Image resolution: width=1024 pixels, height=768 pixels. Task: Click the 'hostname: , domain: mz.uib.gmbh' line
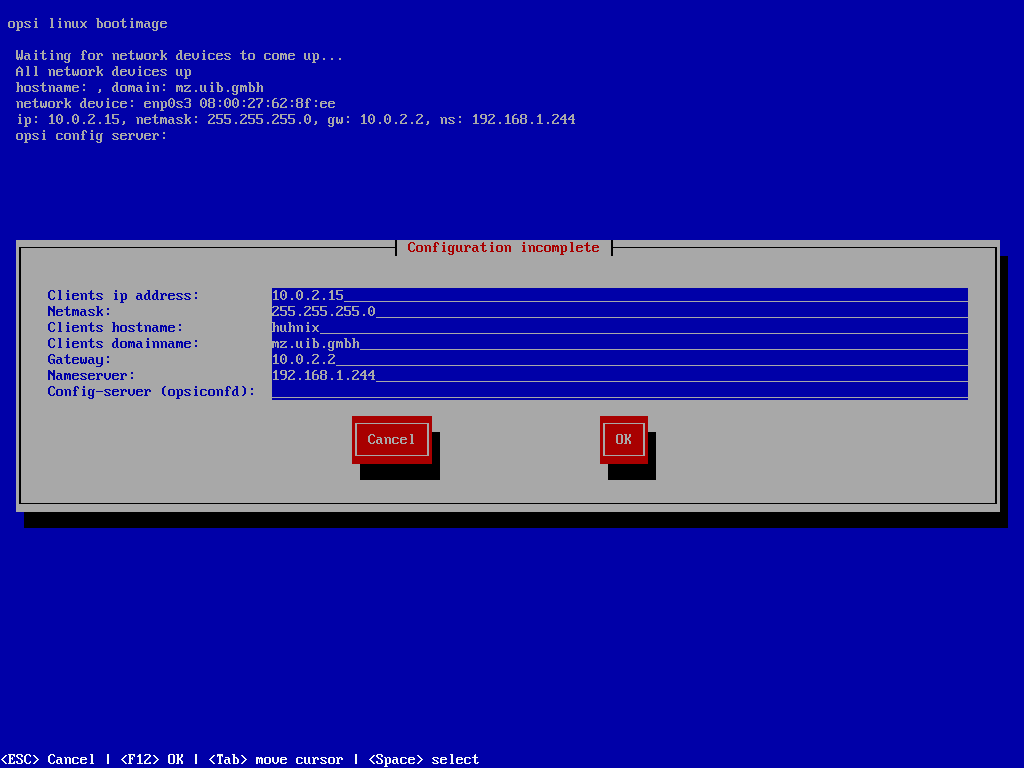139,88
